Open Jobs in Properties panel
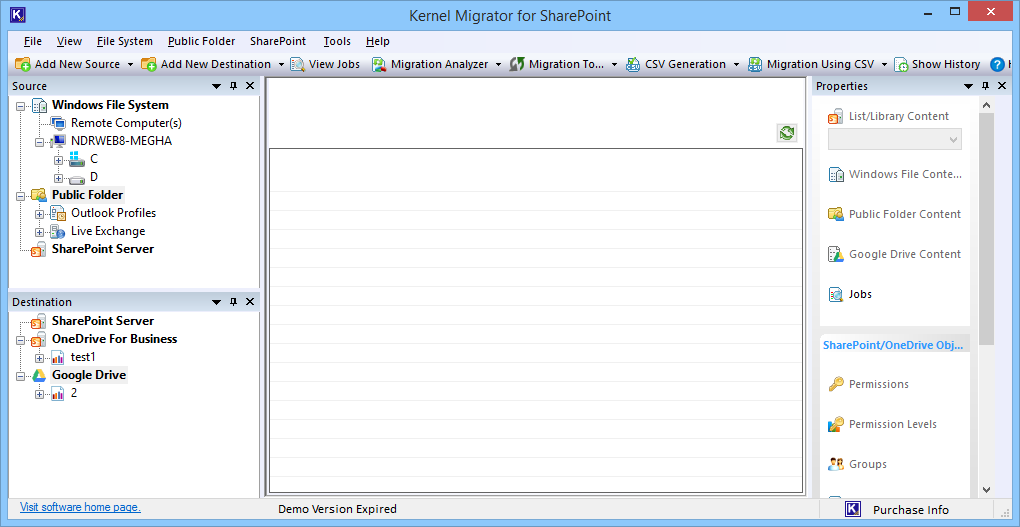The width and height of the screenshot is (1020, 527). point(850,294)
